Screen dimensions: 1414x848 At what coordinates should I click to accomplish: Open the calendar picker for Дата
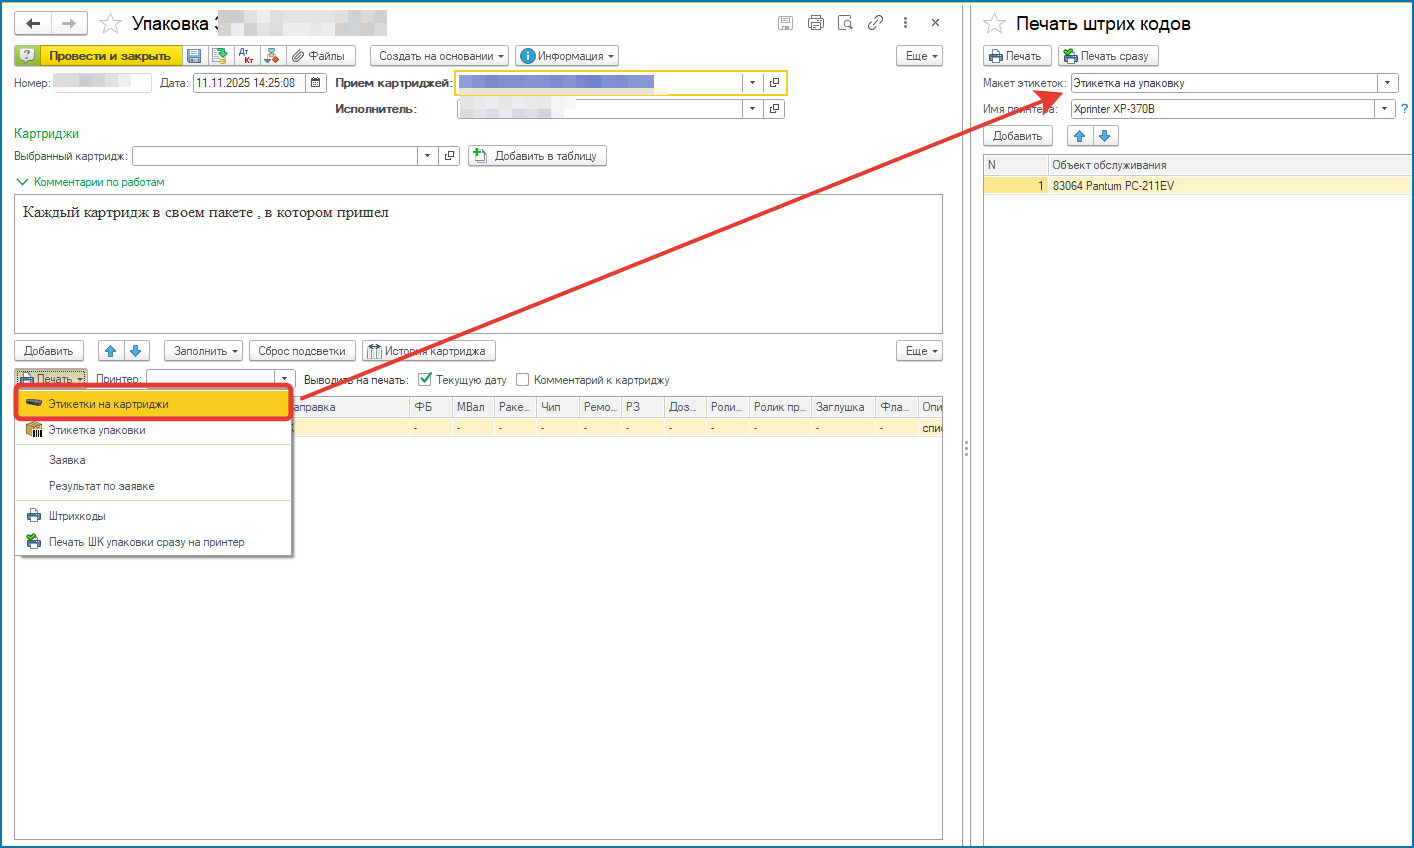pos(316,83)
